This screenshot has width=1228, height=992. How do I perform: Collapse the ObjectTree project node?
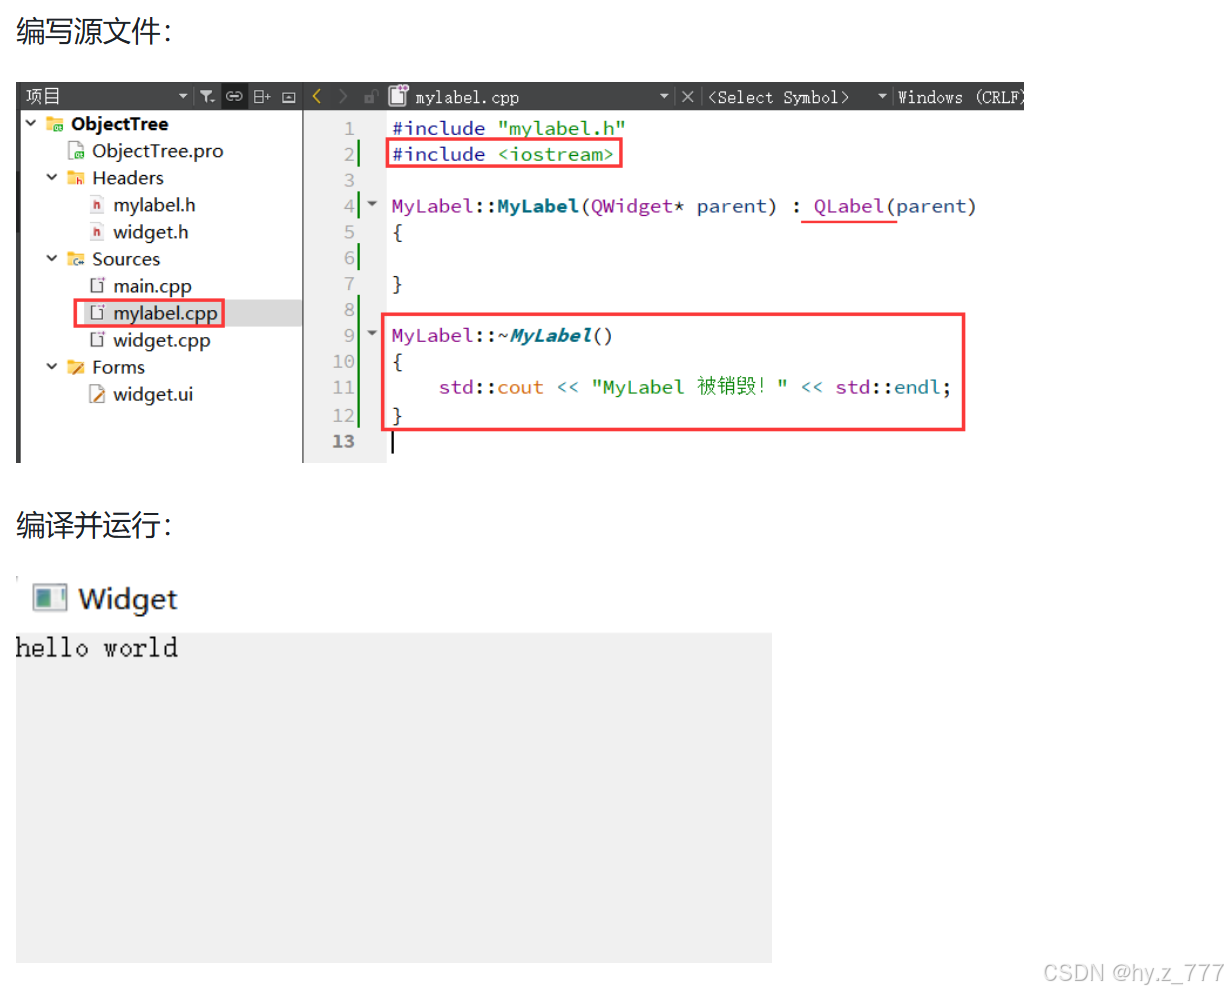coord(31,123)
